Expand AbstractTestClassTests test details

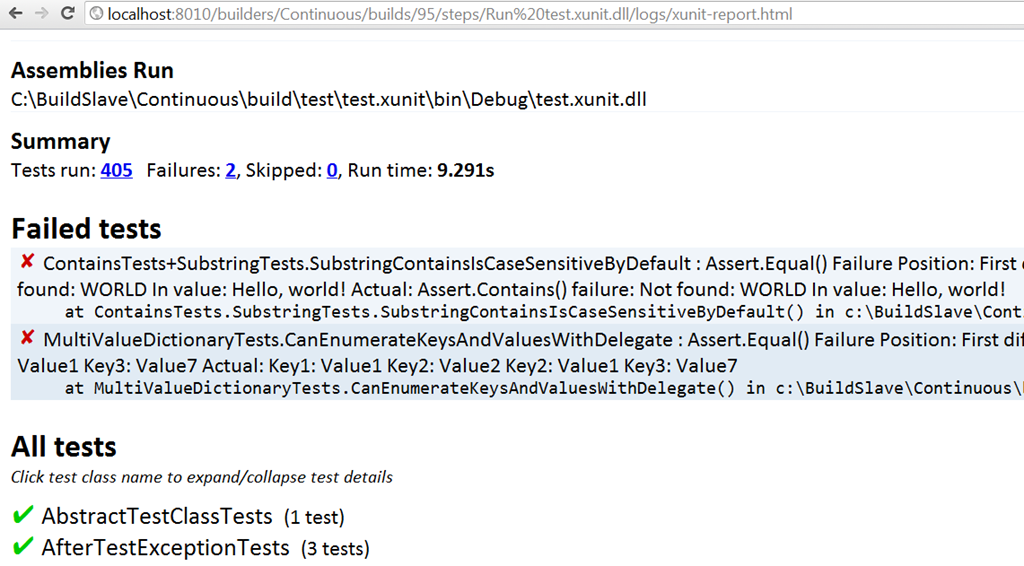(157, 516)
